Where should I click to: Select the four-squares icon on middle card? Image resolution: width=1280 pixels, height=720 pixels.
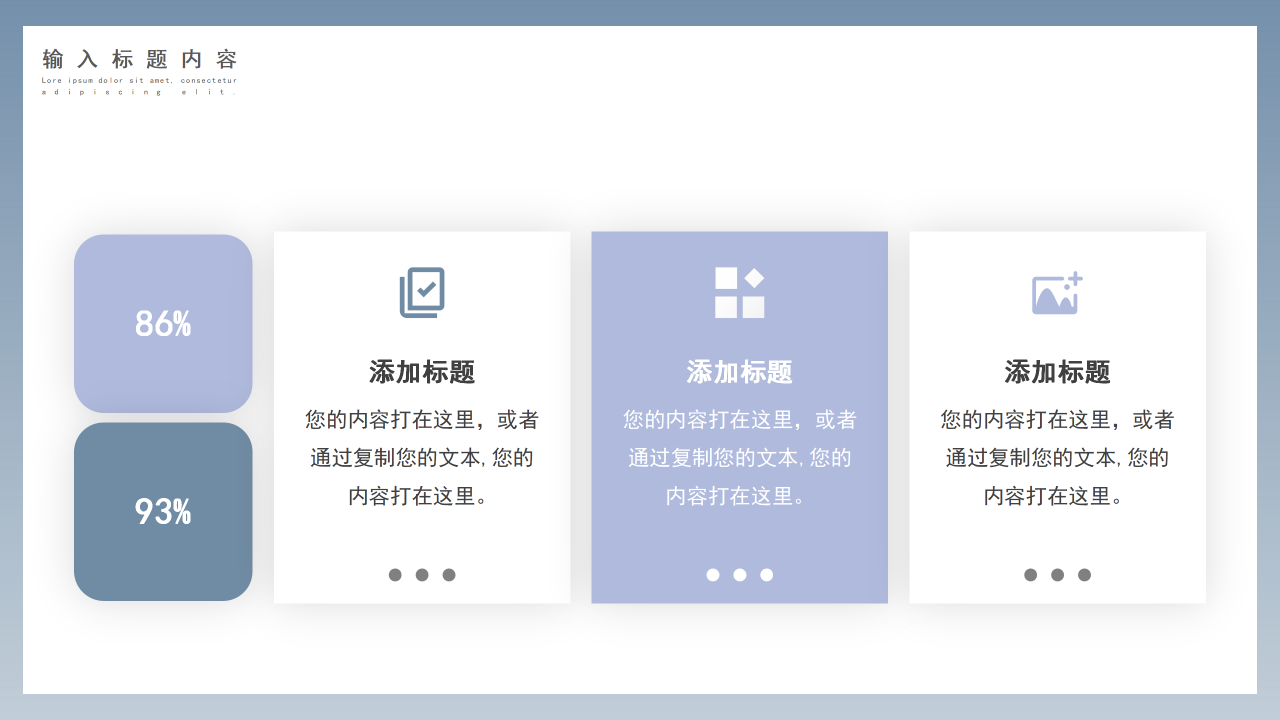tap(739, 291)
